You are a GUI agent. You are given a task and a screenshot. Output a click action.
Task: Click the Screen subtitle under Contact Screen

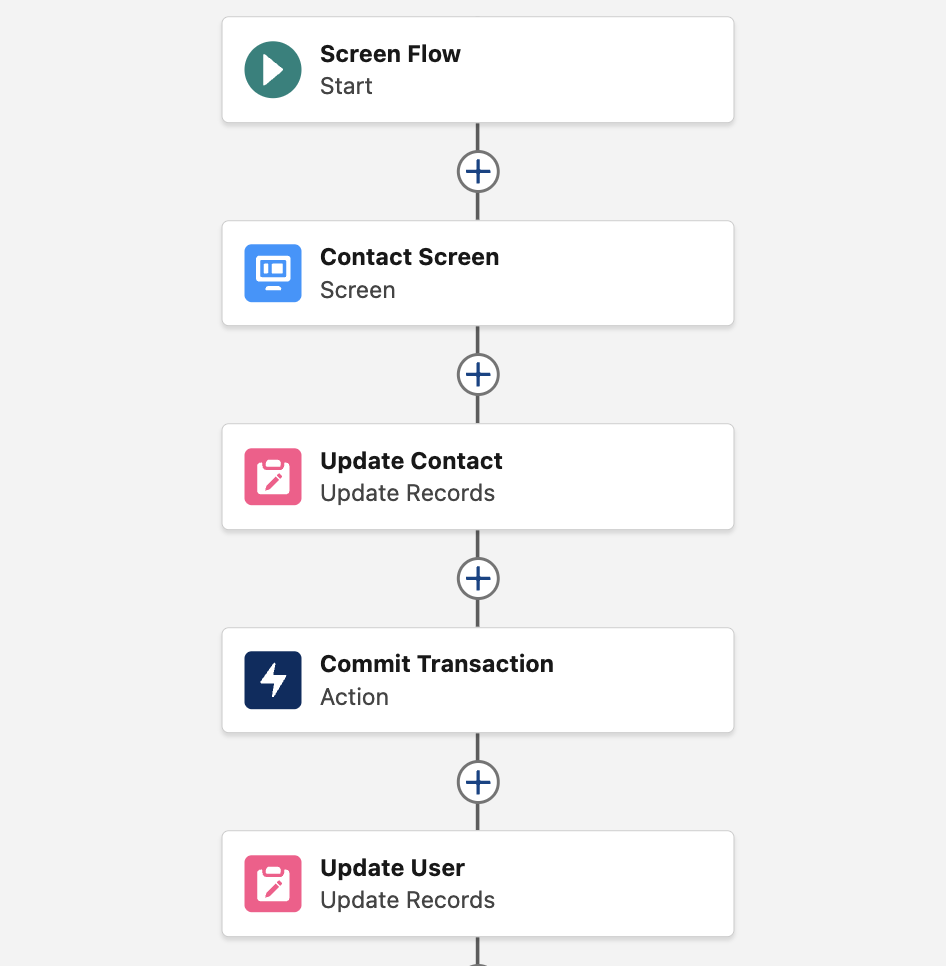click(357, 290)
